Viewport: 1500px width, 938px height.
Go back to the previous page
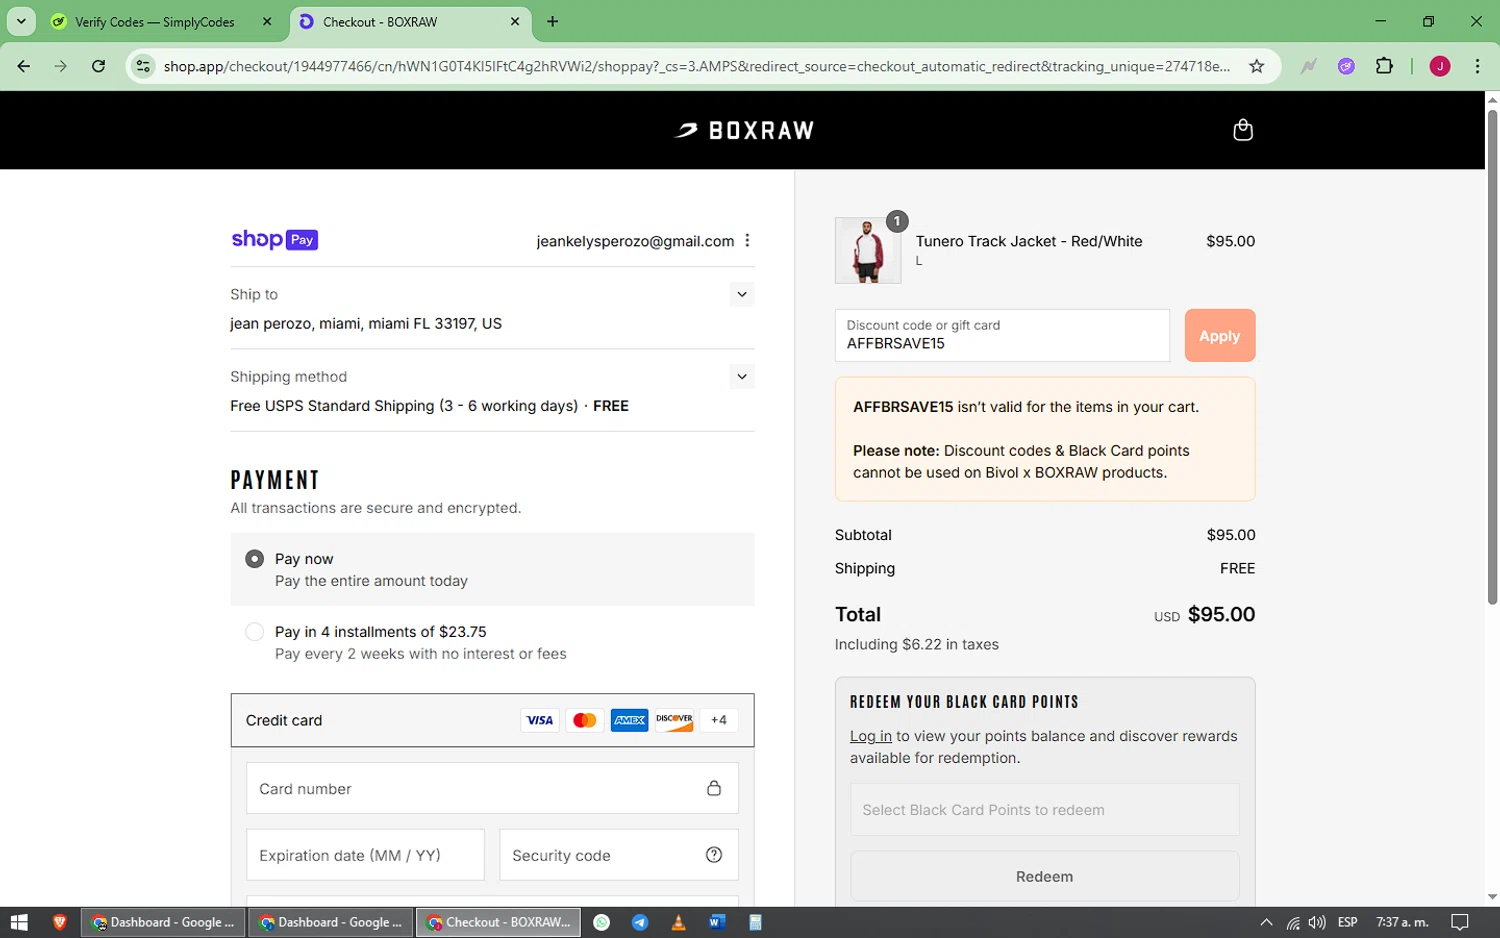(x=23, y=66)
